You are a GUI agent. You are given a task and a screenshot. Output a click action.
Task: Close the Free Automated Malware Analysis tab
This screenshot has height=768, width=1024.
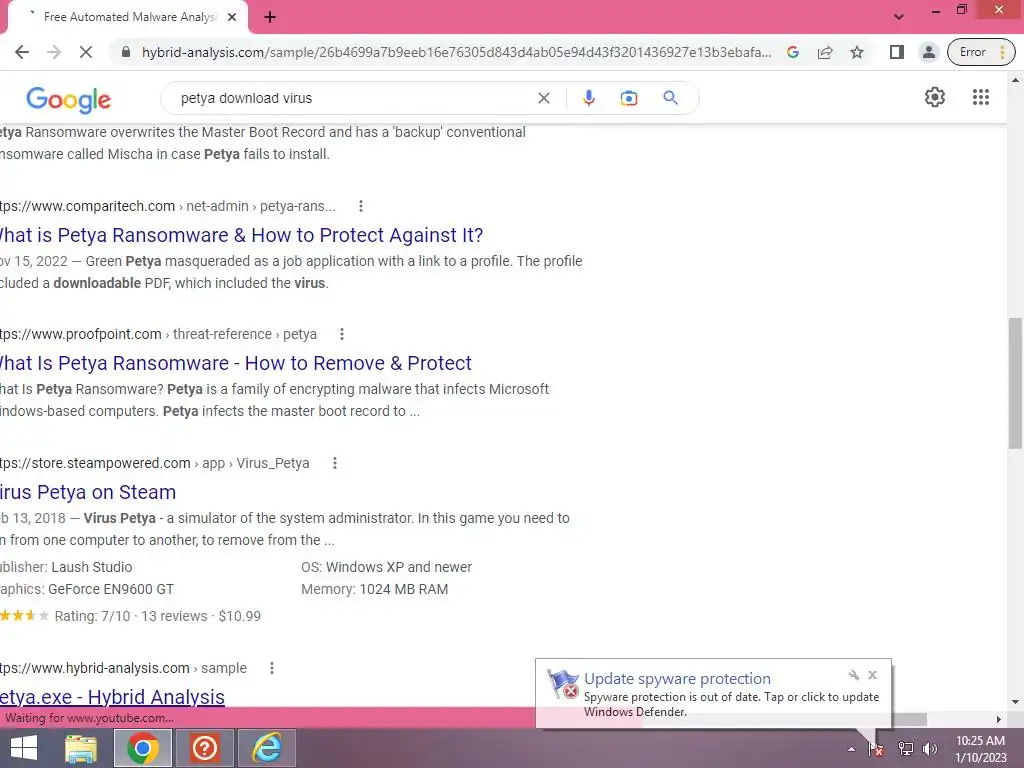pos(232,17)
